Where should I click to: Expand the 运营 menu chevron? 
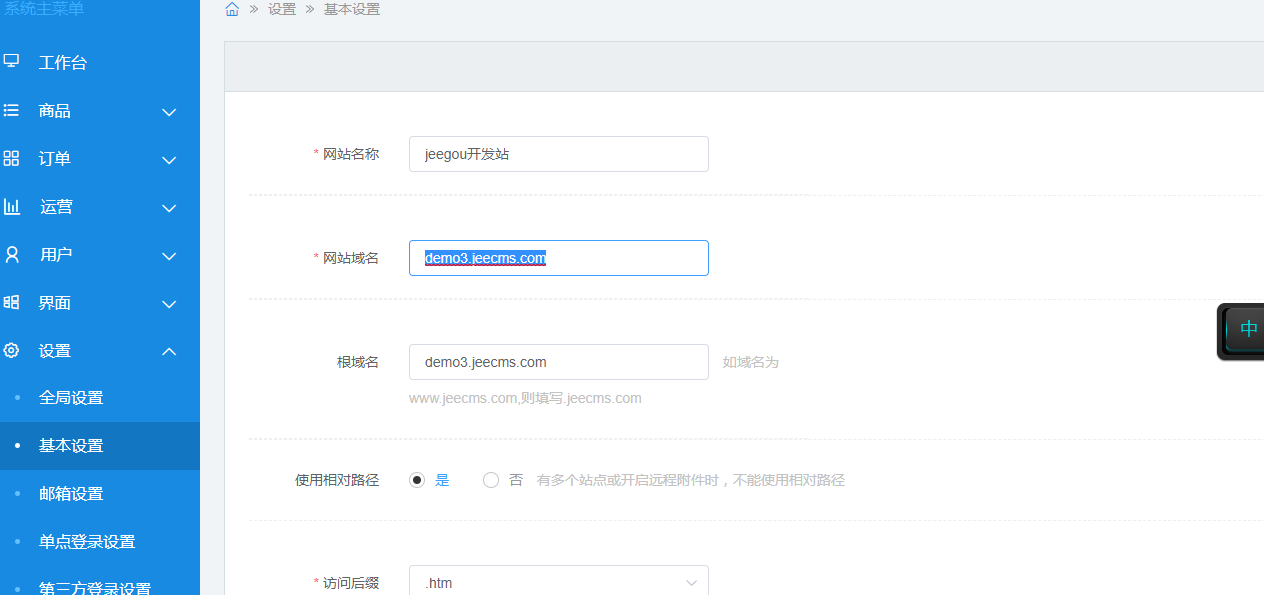[x=169, y=208]
